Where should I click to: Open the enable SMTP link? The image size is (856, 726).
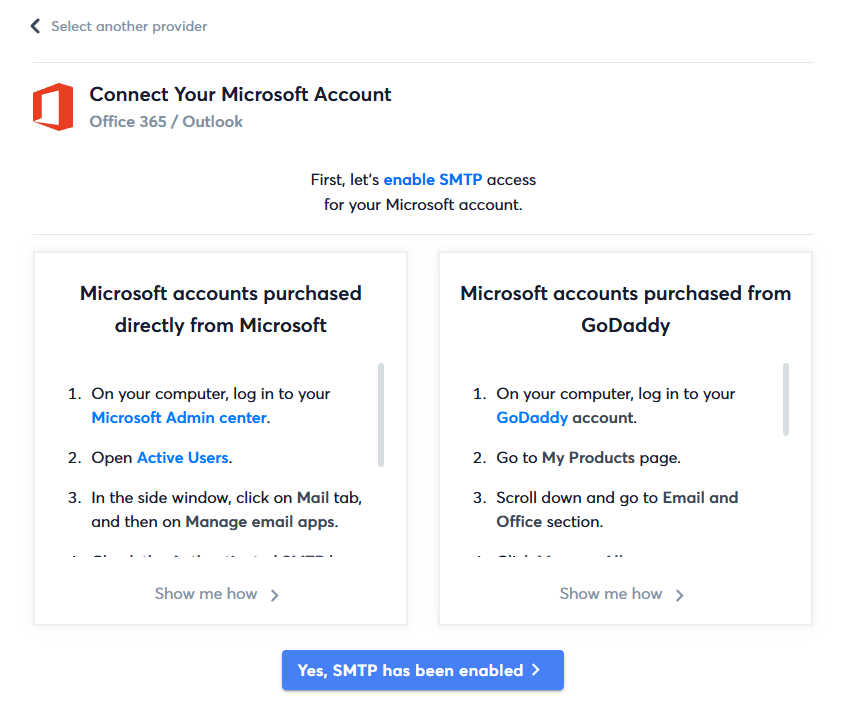pyautogui.click(x=433, y=180)
